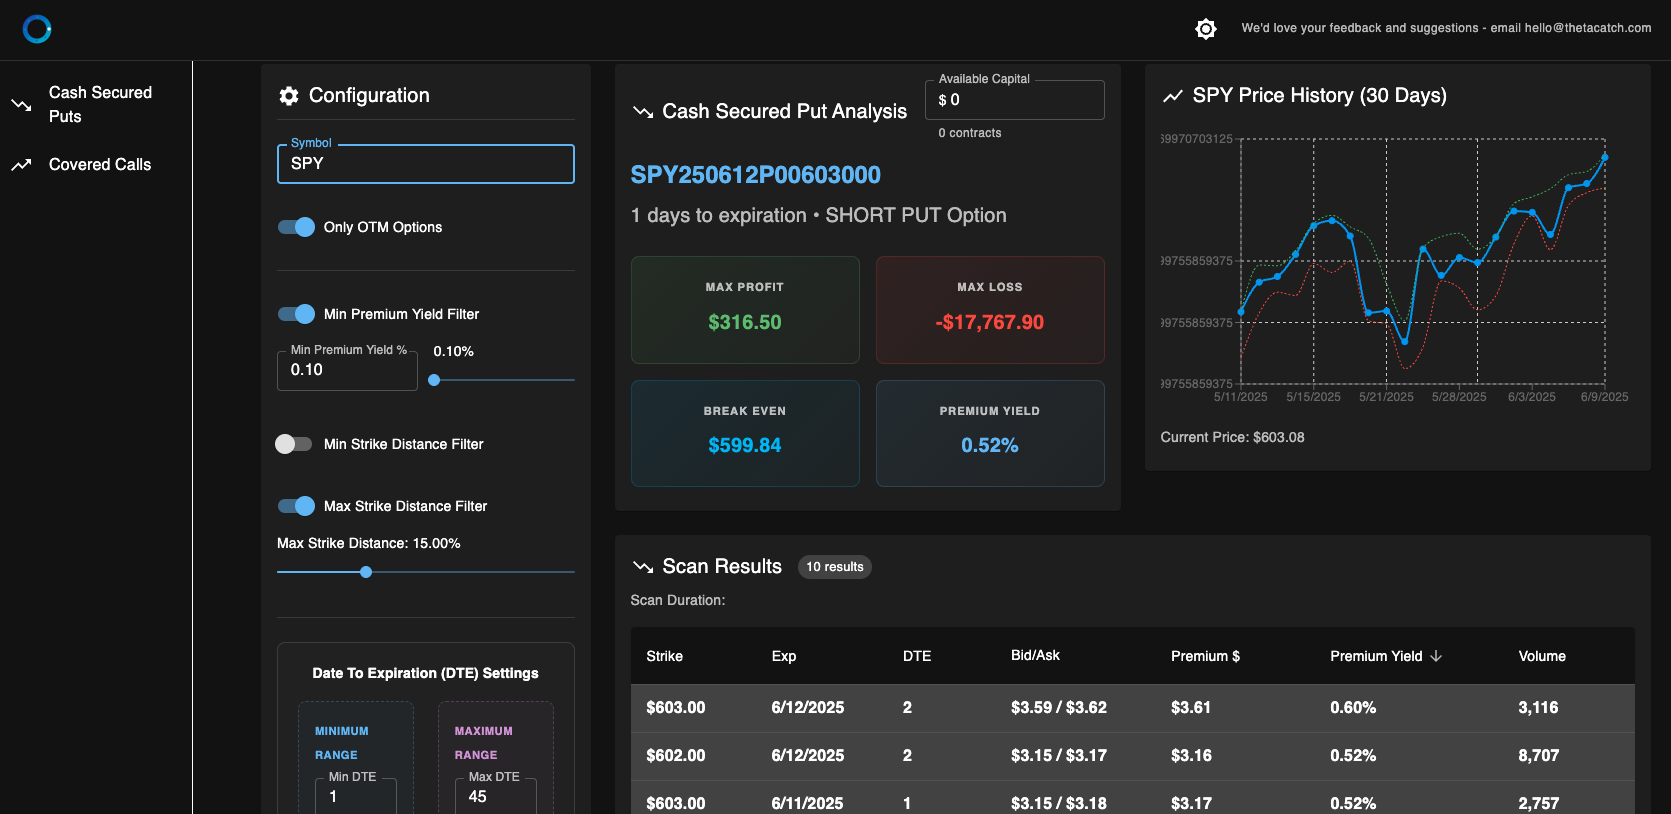Click the $3.59 / $3.62 bid/ask cell
The image size is (1671, 814).
[x=1059, y=708]
